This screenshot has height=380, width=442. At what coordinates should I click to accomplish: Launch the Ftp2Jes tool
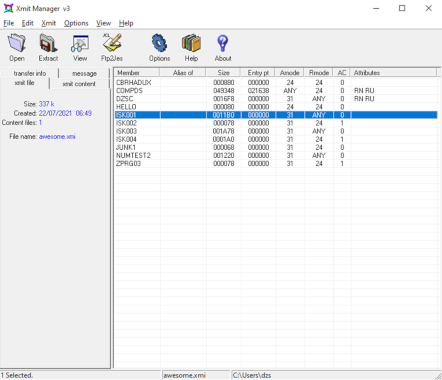(x=112, y=48)
